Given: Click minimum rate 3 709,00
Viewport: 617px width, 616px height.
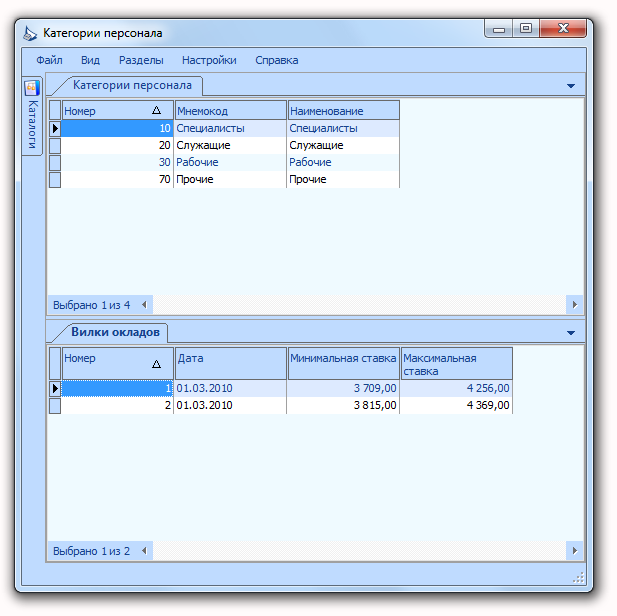Looking at the screenshot, I should (x=343, y=388).
